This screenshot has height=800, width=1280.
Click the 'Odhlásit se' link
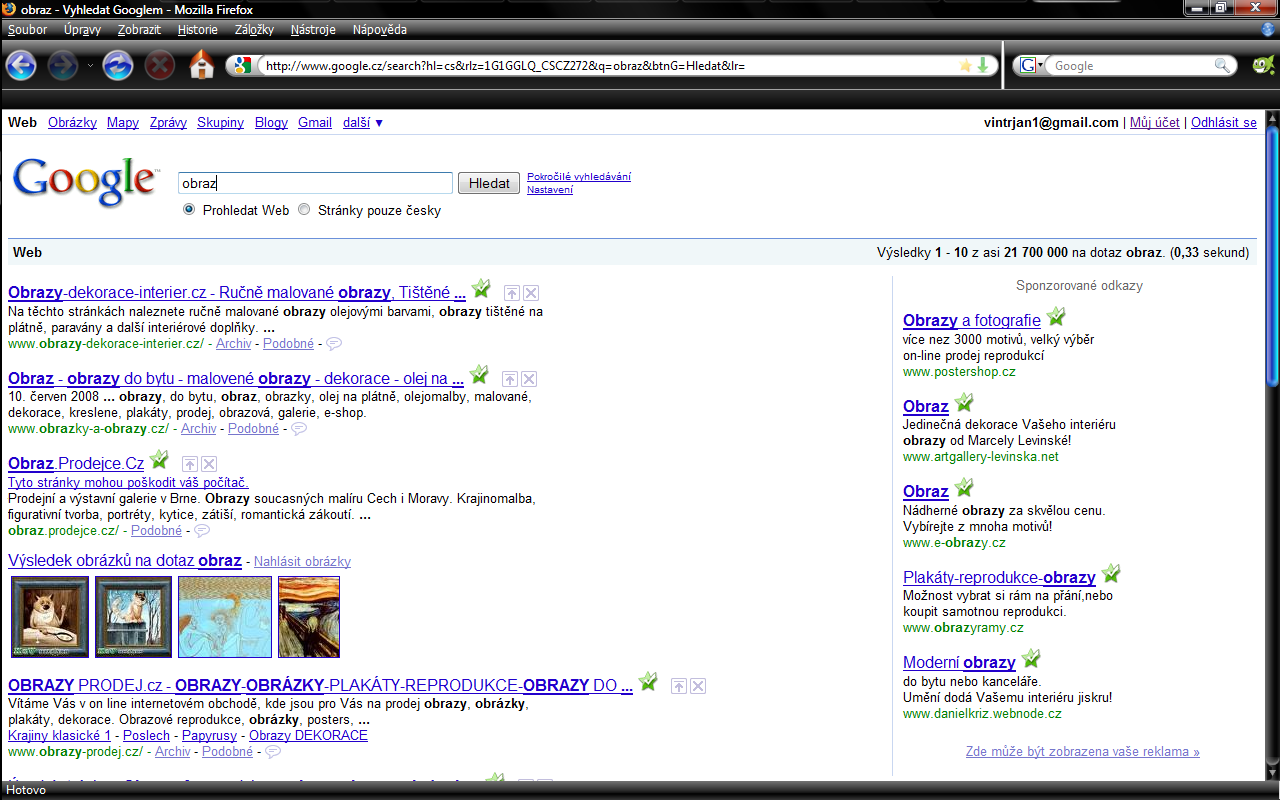click(1224, 123)
